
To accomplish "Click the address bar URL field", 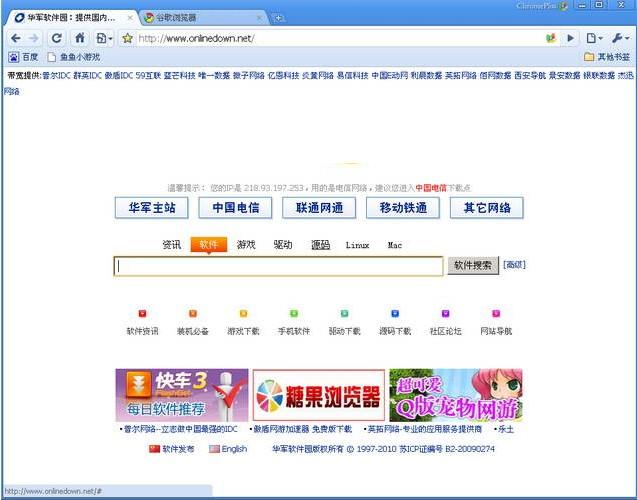I will (339, 39).
